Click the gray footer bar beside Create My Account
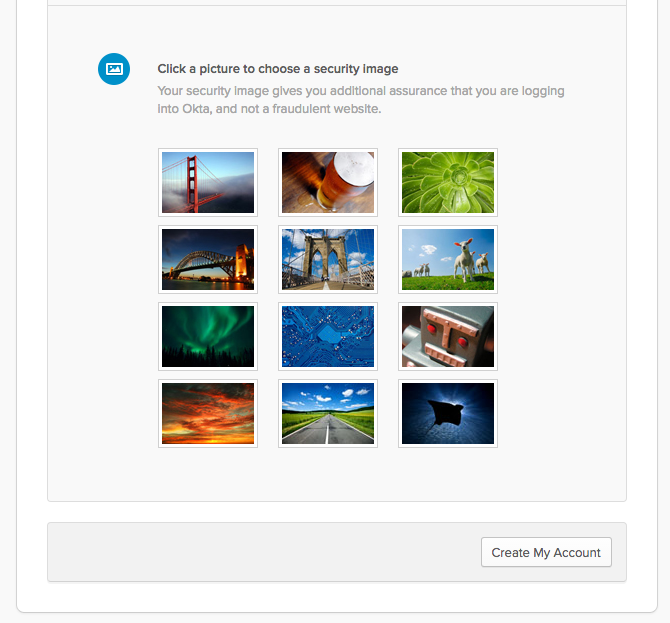670x623 pixels. pos(264,552)
